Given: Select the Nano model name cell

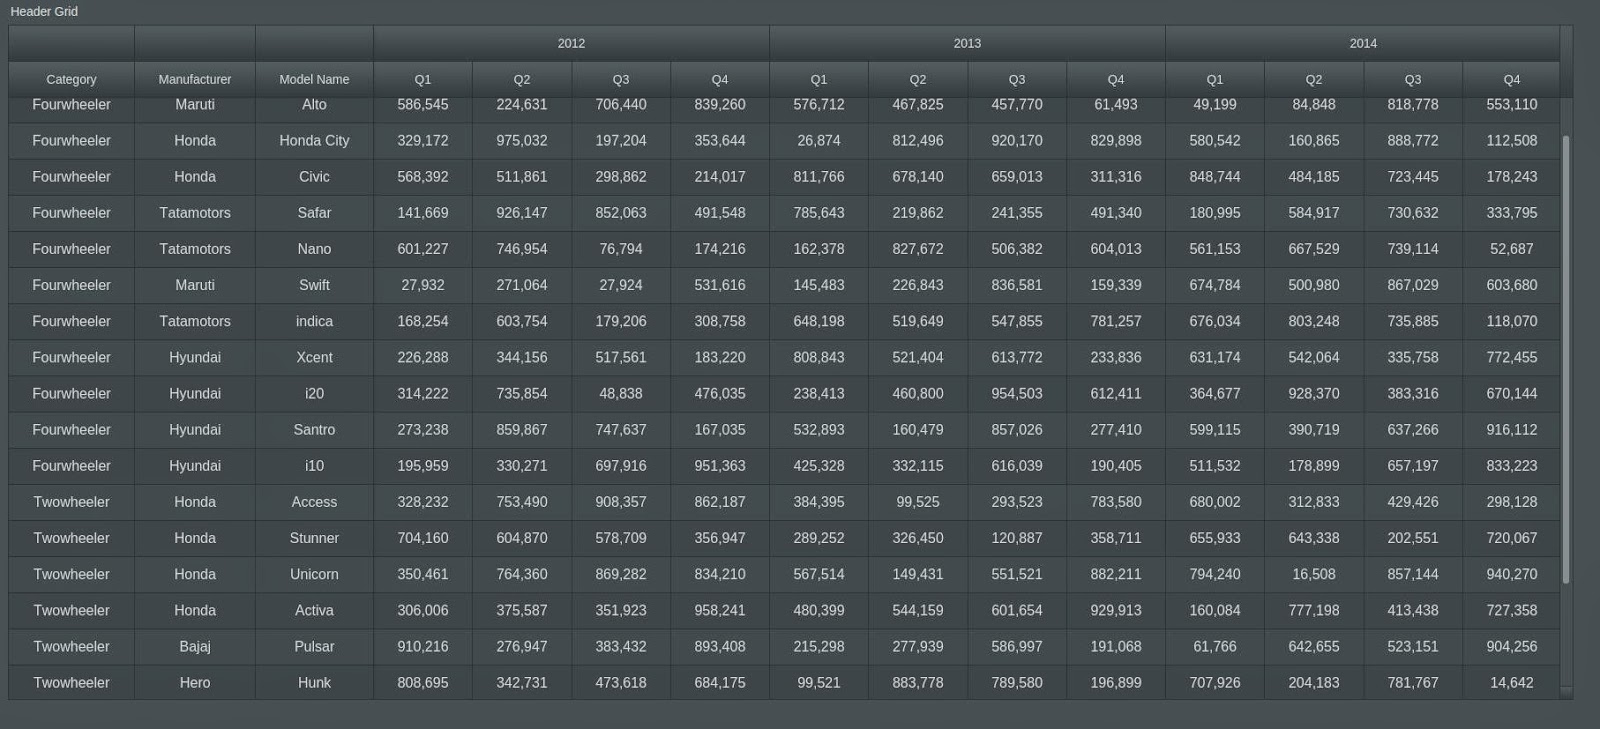Looking at the screenshot, I should tap(314, 249).
